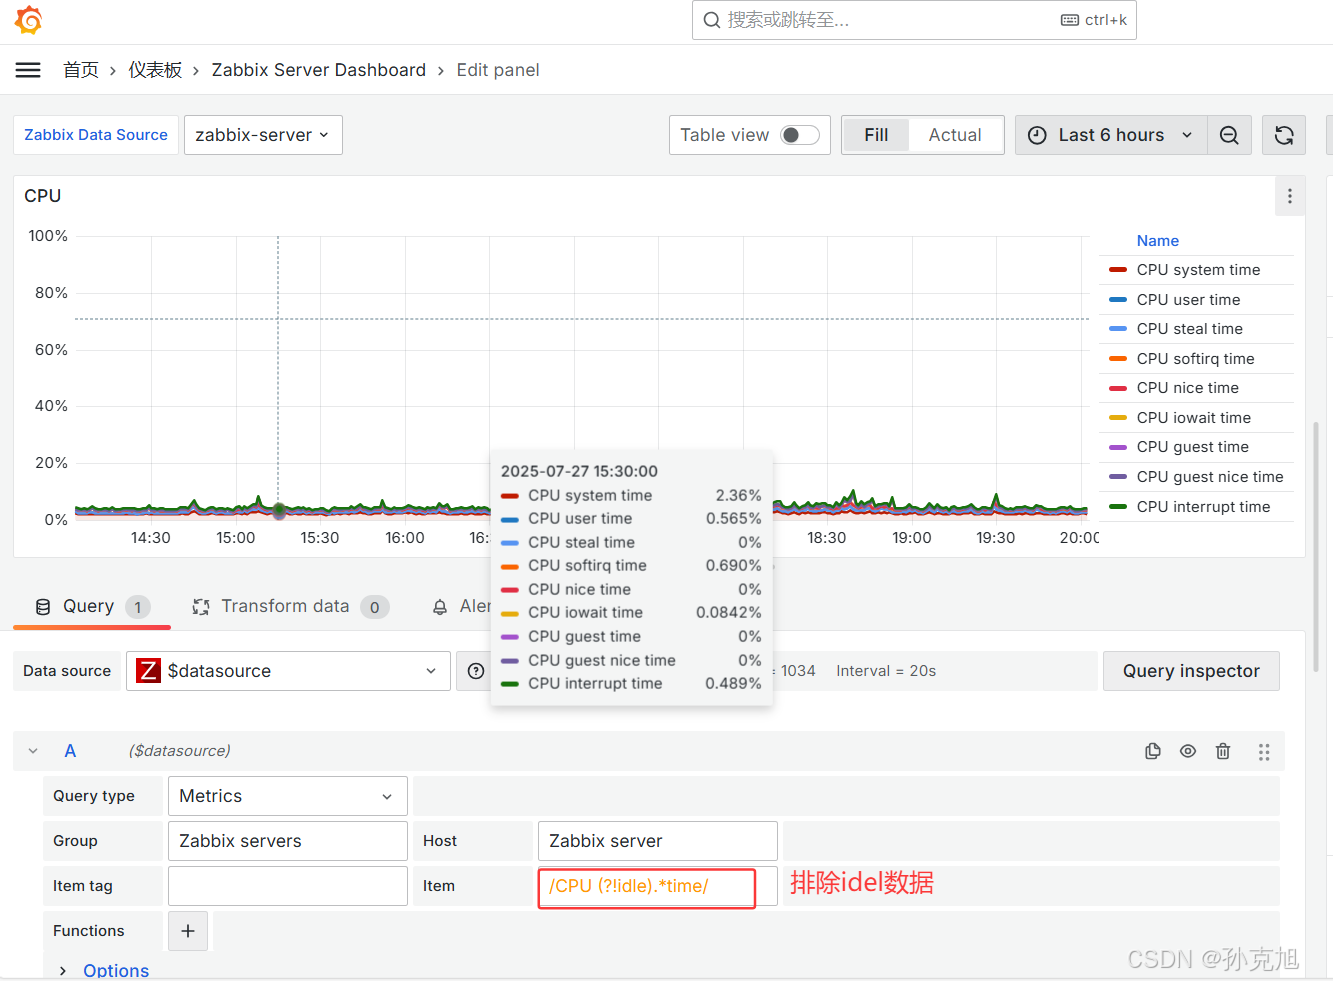Click the CPU system time red color swatch
Image resolution: width=1333 pixels, height=981 pixels.
pyautogui.click(x=1118, y=270)
